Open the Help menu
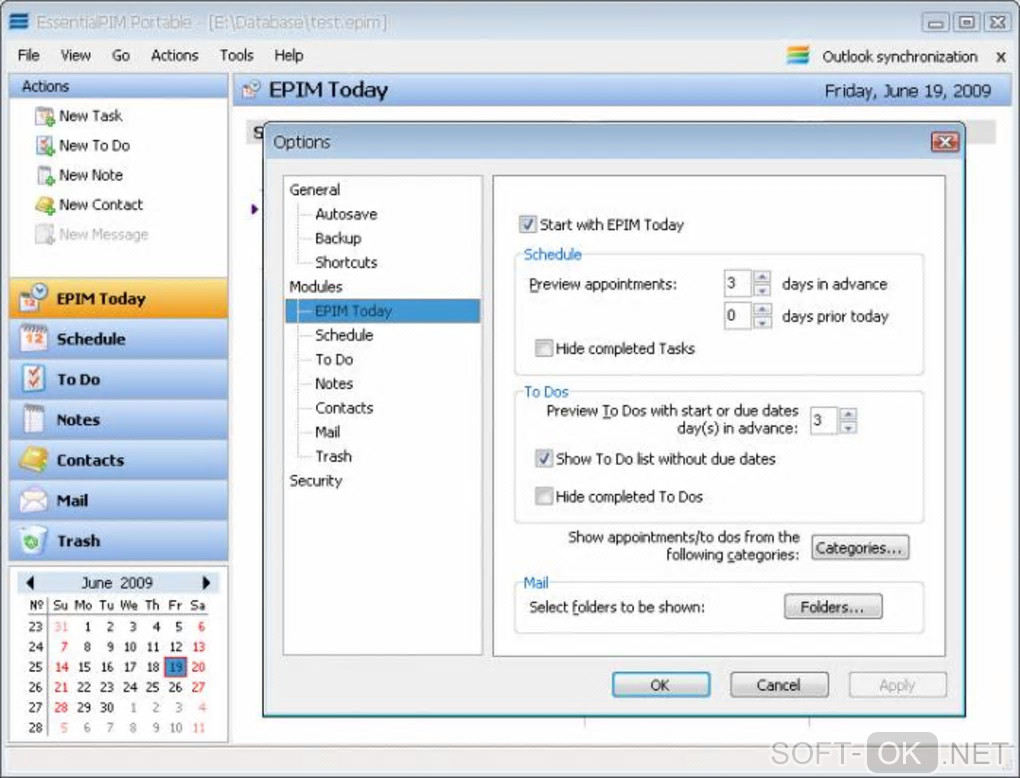 click(289, 56)
